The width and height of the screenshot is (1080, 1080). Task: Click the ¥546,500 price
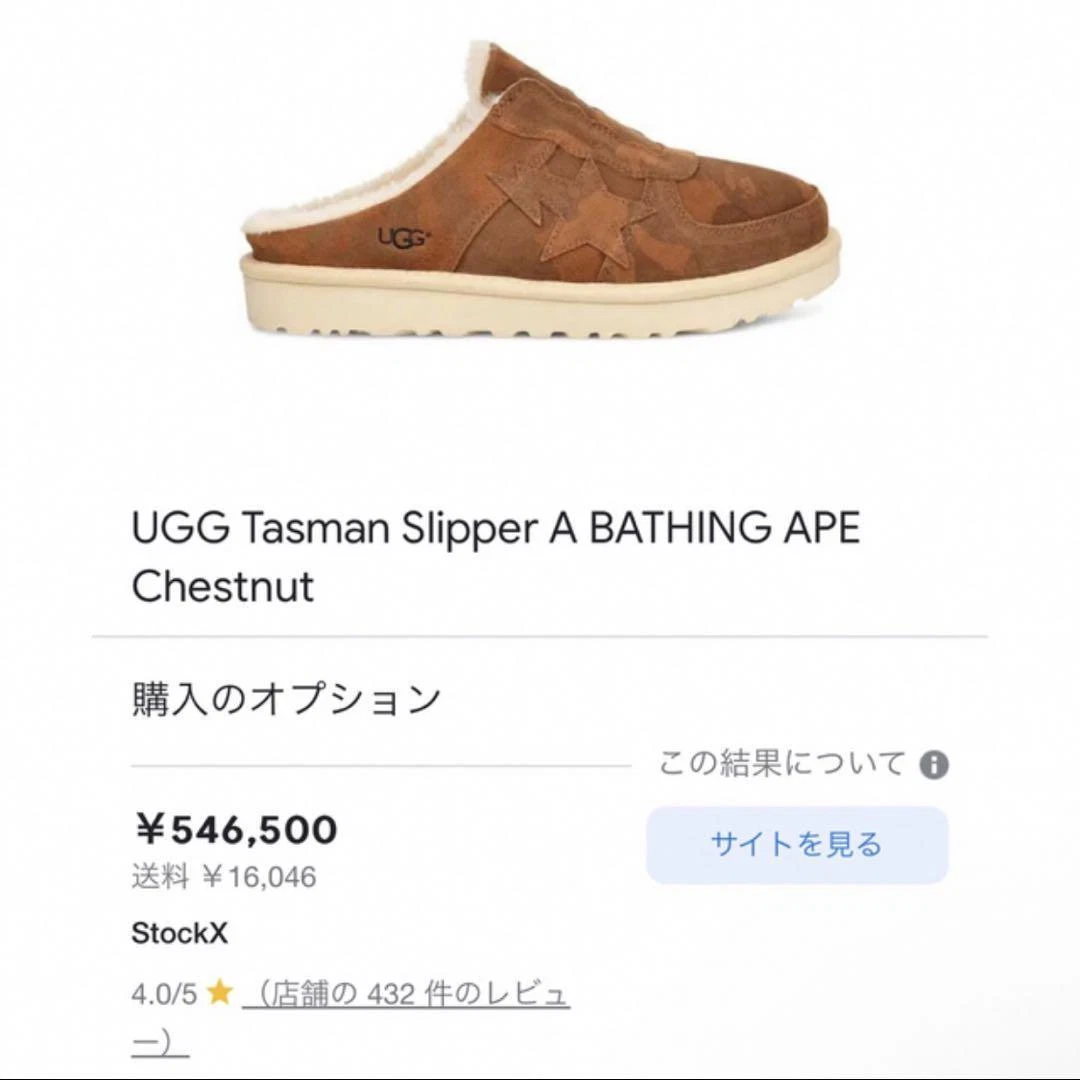235,829
